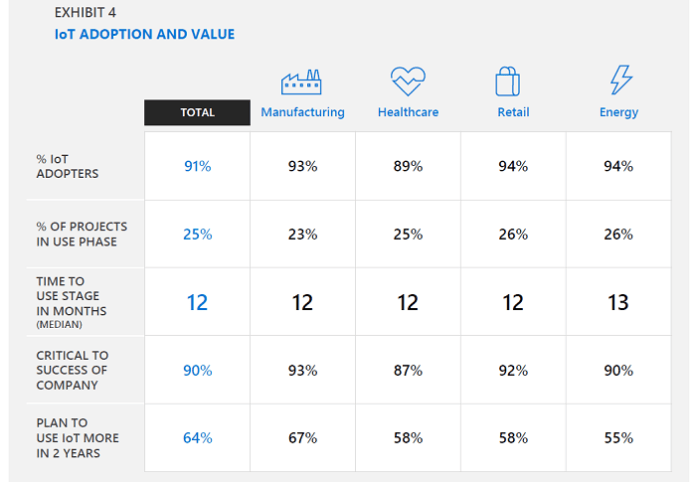This screenshot has height=482, width=696.
Task: Click the Healthcare column label
Action: tap(408, 112)
